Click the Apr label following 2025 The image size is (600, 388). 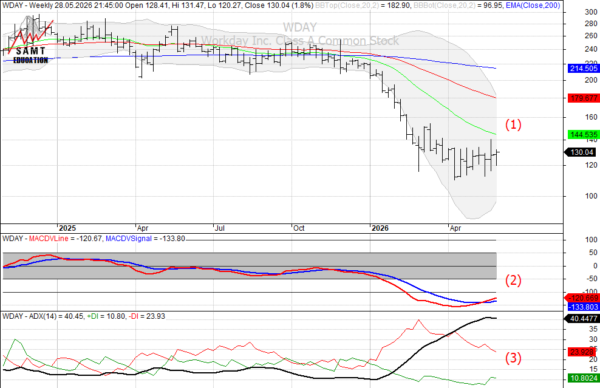pyautogui.click(x=143, y=228)
